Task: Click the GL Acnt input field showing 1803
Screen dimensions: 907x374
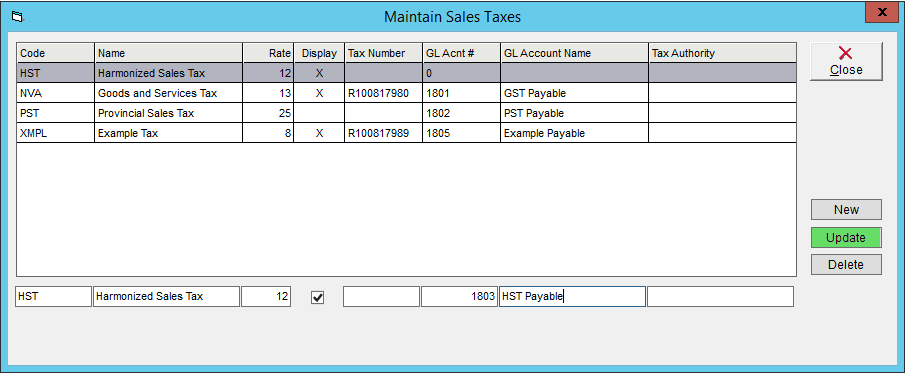Action: (459, 297)
